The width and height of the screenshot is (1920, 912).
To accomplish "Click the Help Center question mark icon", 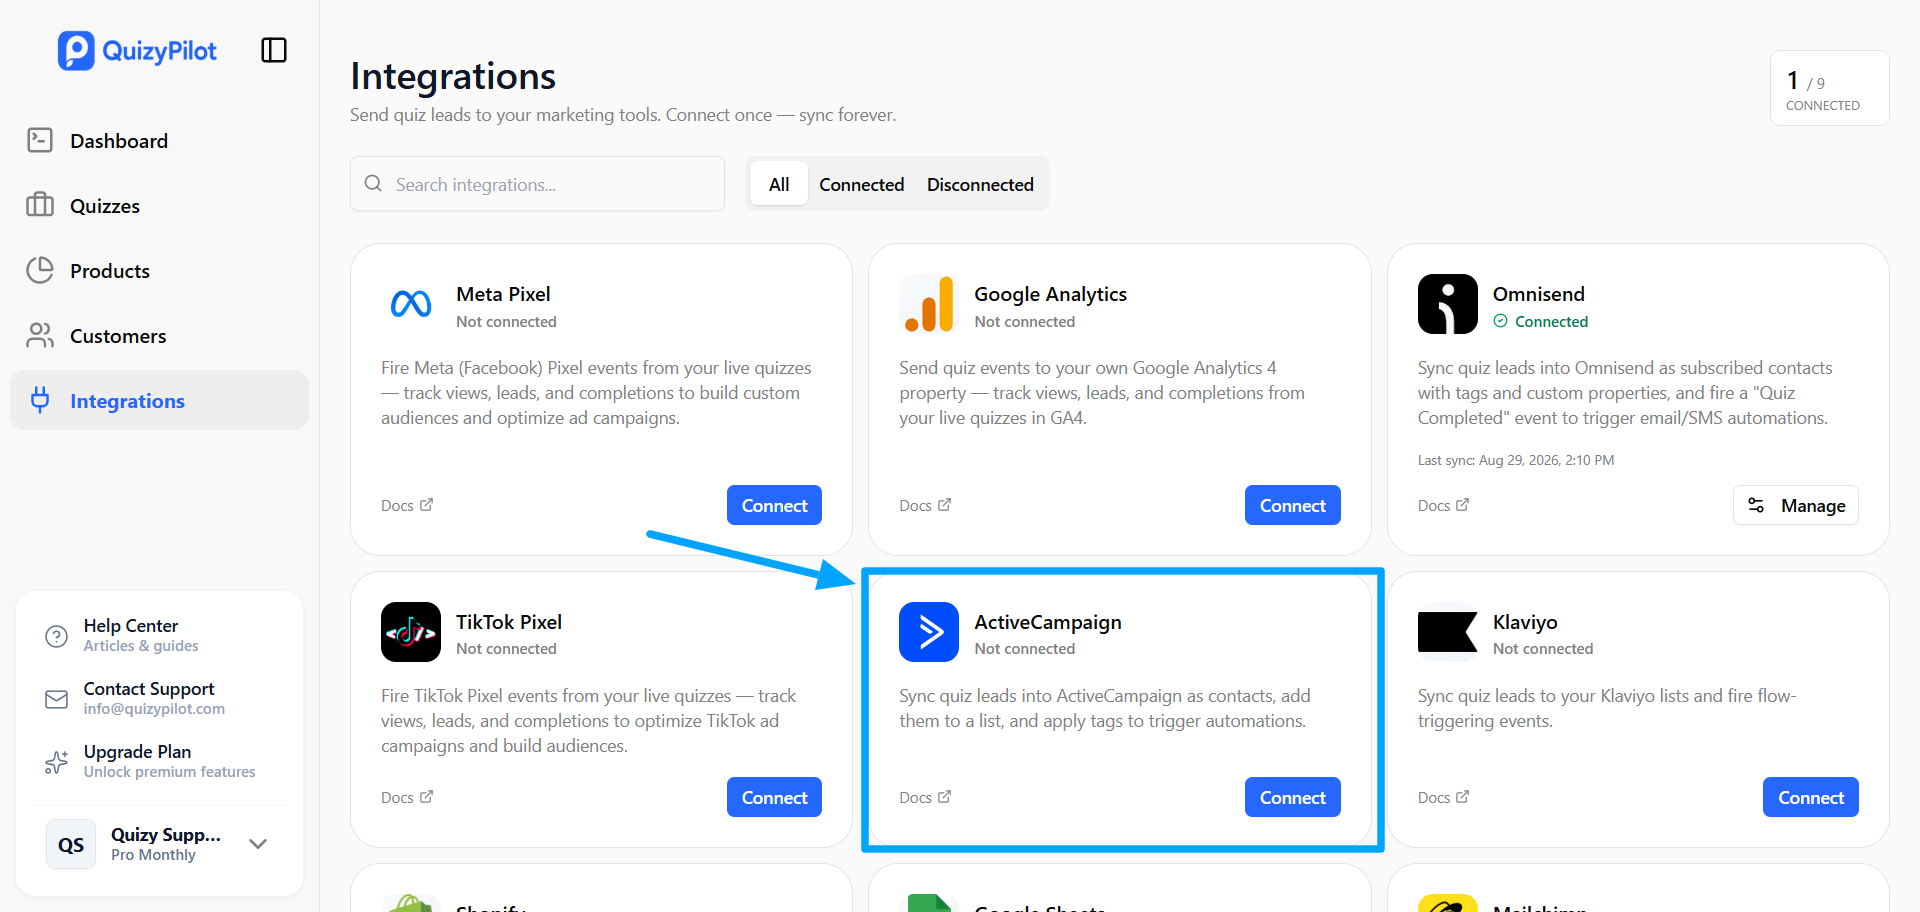I will [x=57, y=636].
